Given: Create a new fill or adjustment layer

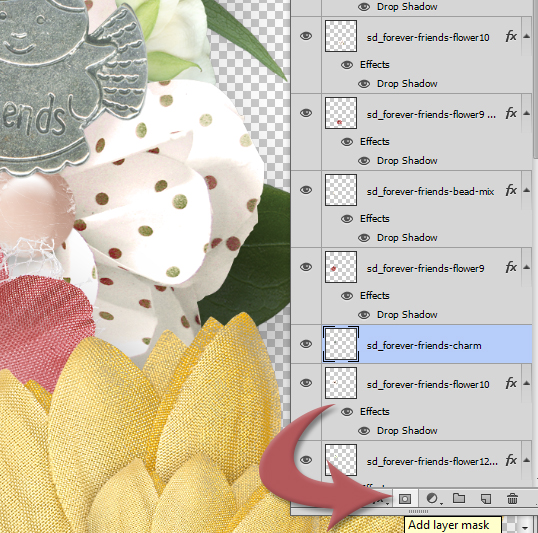Looking at the screenshot, I should pos(432,499).
